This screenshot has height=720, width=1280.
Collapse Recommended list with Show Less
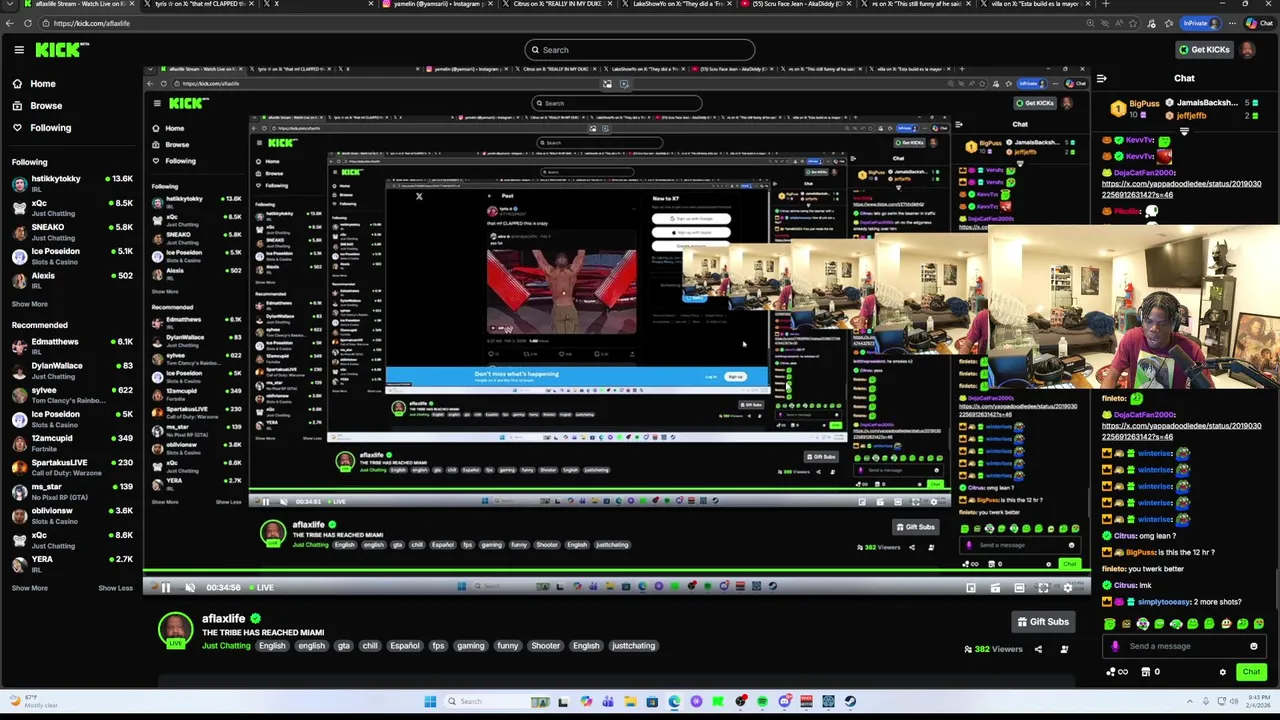tap(115, 588)
